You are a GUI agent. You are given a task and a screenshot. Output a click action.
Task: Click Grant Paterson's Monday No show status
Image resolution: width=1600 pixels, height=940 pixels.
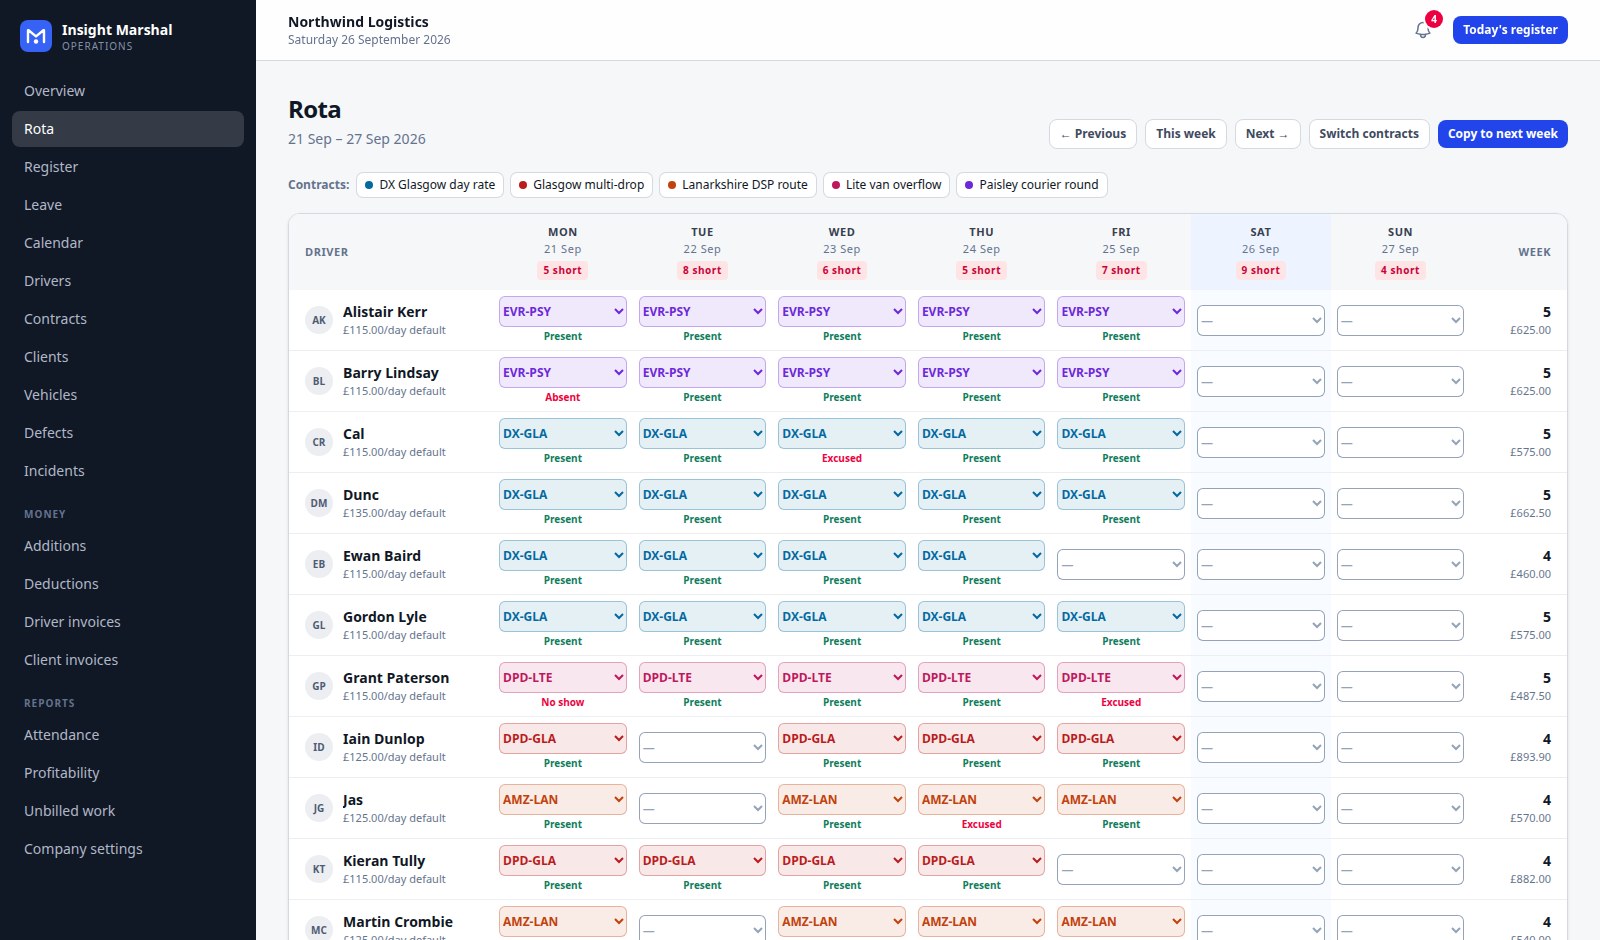click(563, 702)
